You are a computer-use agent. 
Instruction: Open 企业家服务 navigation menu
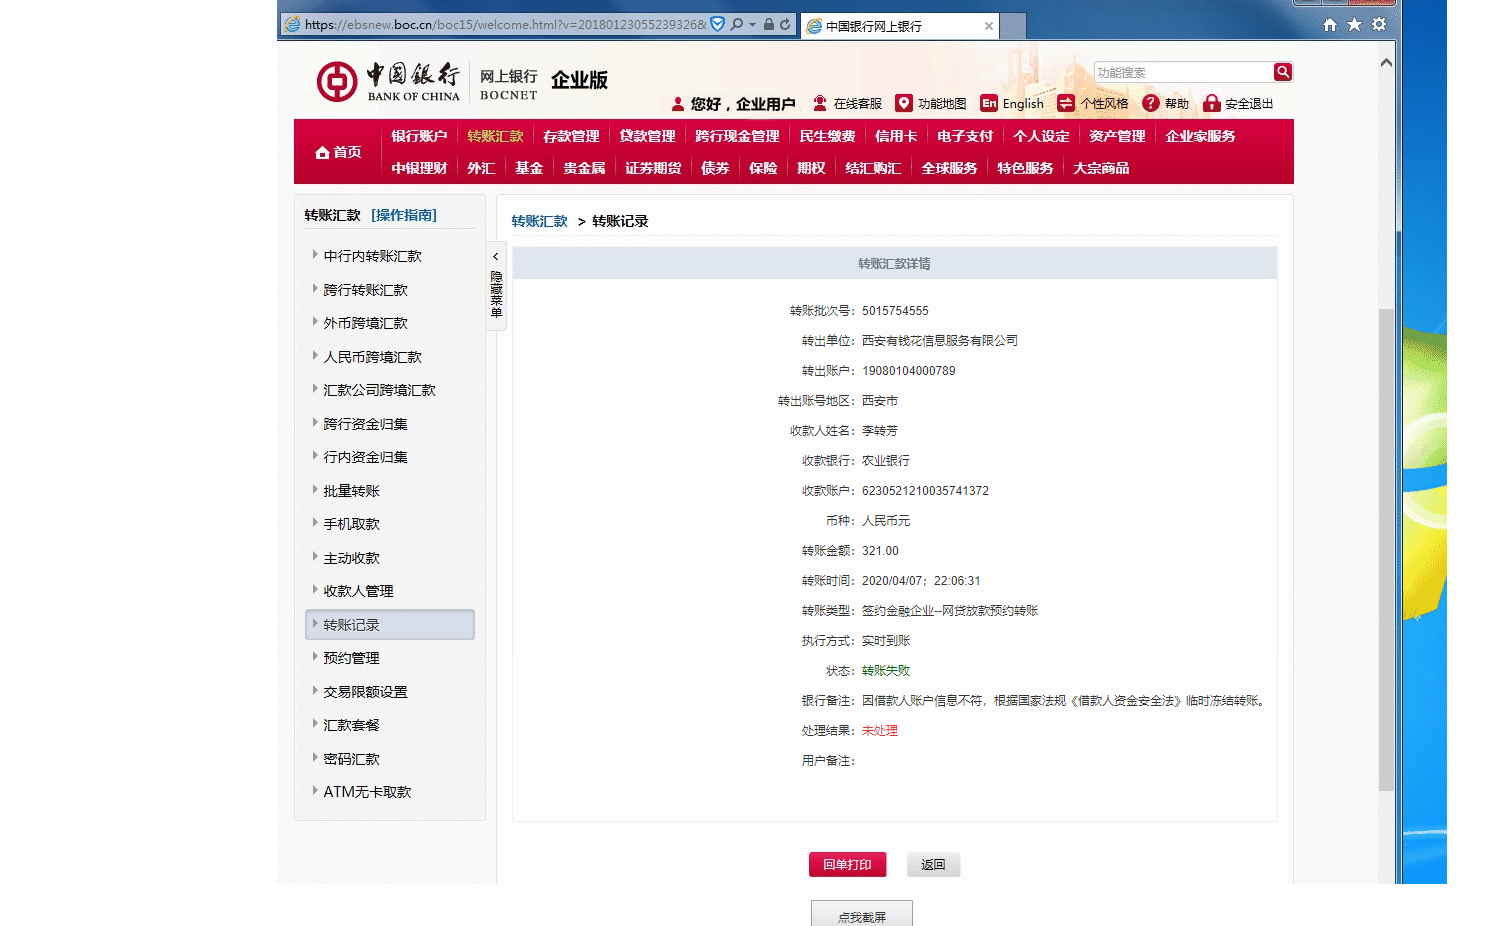(1200, 136)
